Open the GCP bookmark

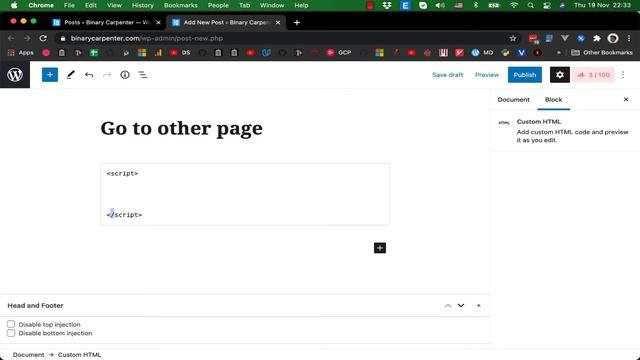click(340, 53)
